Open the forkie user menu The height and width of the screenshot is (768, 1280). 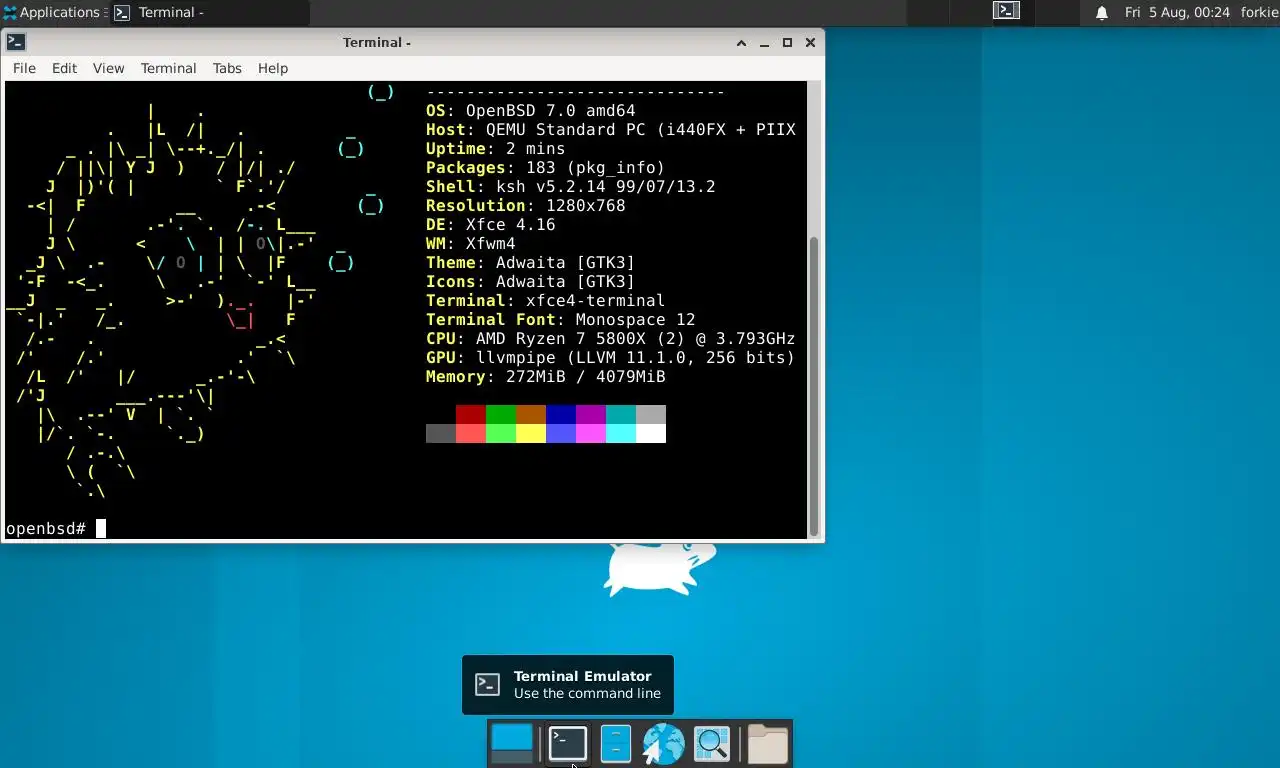pos(1259,13)
